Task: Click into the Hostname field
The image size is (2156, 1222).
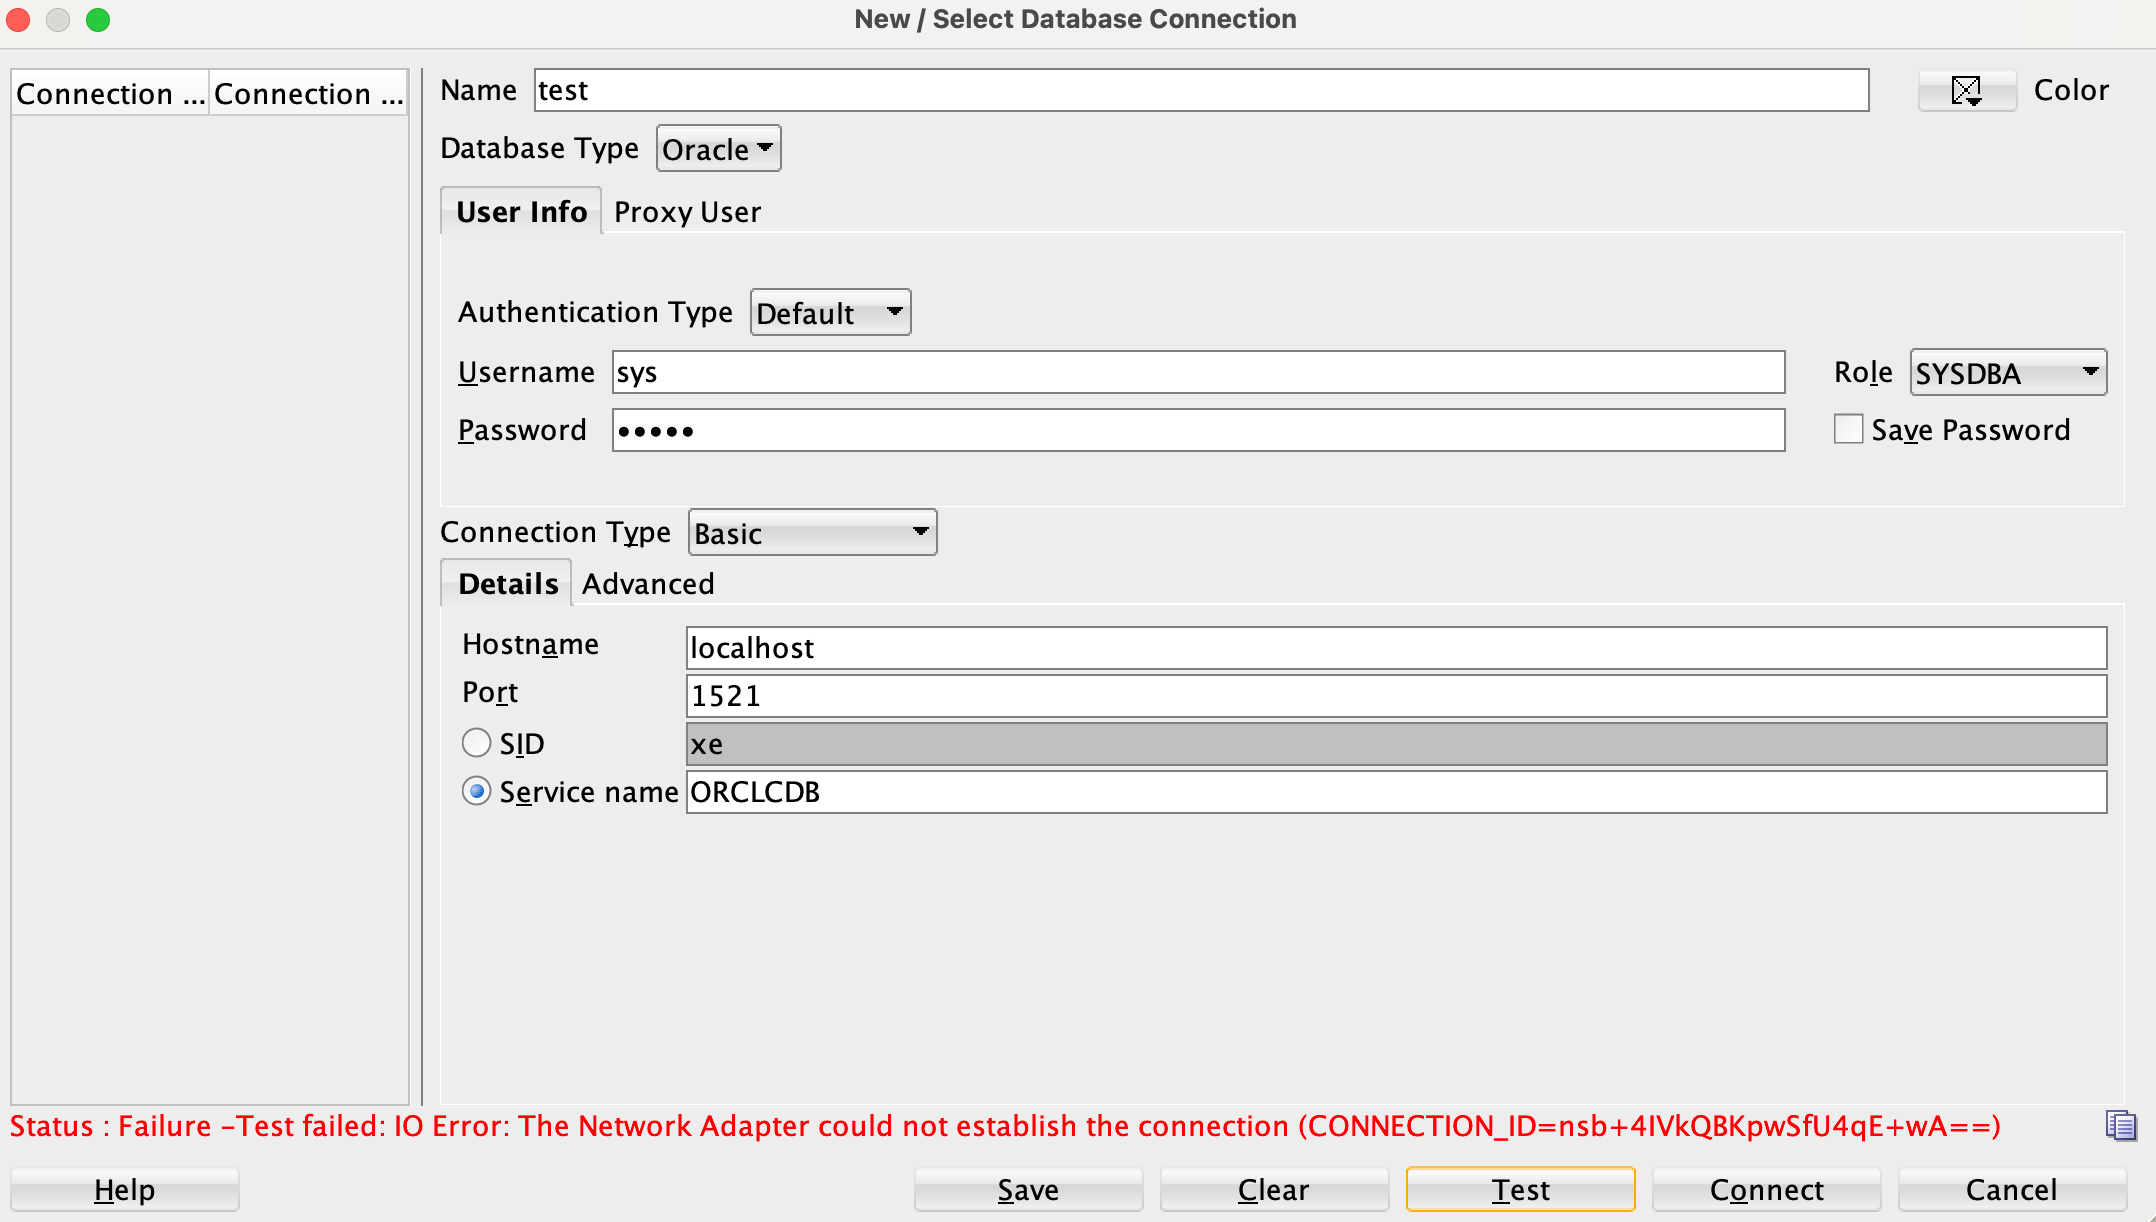Action: pos(1396,648)
